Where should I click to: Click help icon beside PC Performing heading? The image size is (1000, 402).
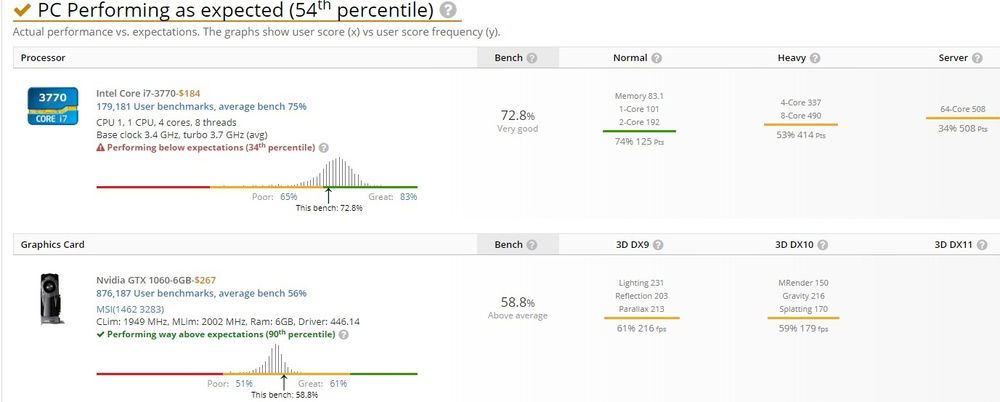pos(447,11)
